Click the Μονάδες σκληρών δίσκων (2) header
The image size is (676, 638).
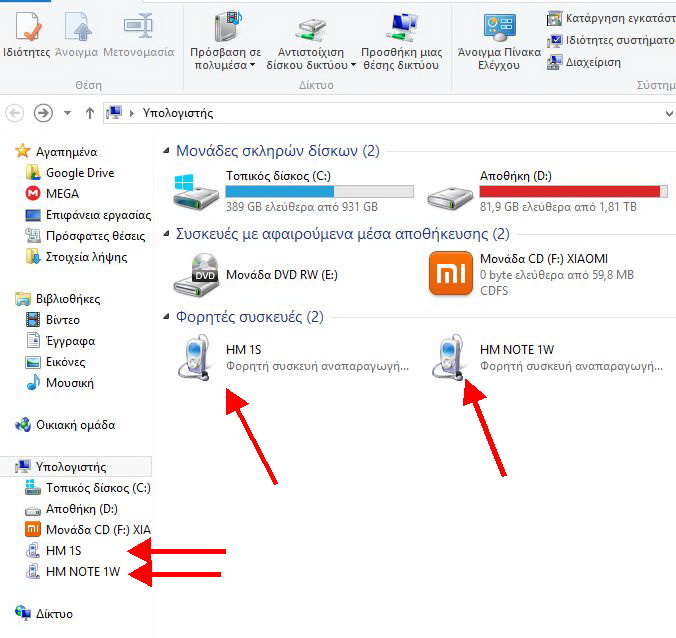[x=278, y=151]
